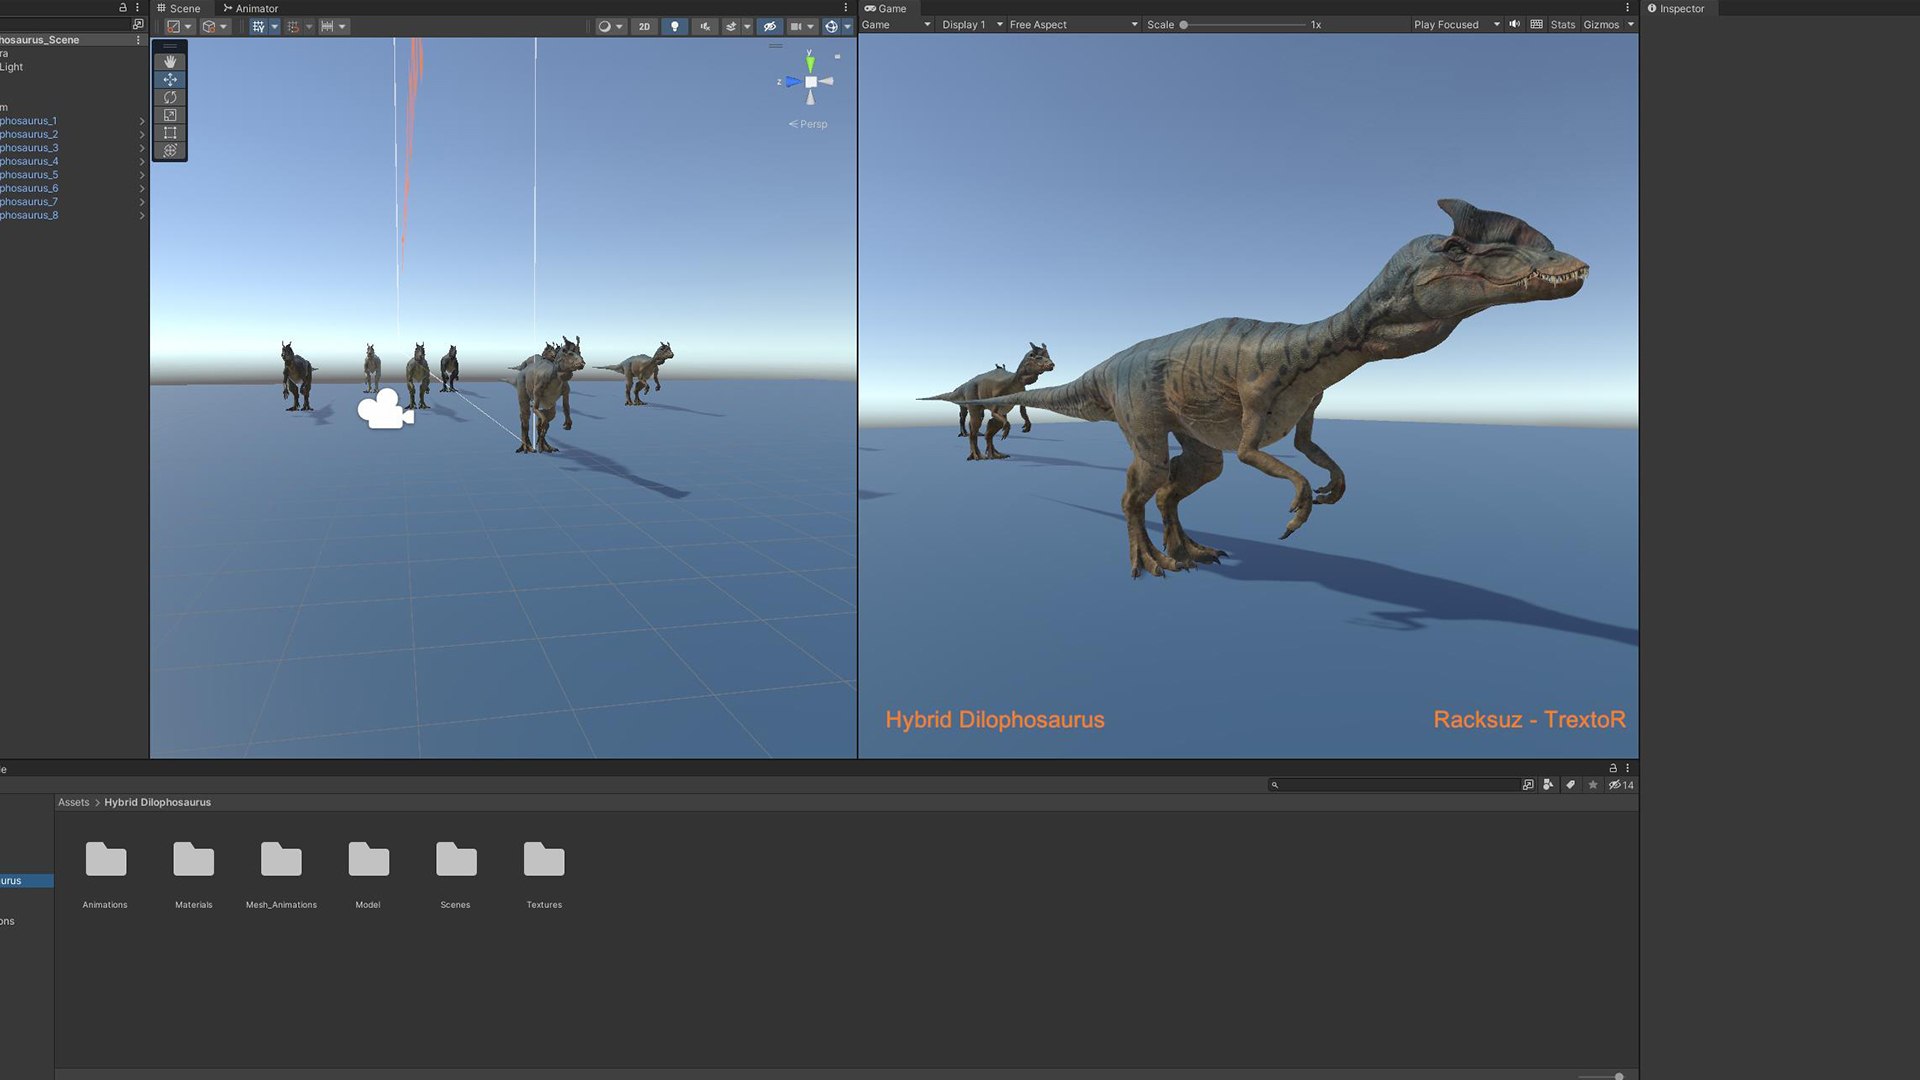Open Project panel search-by-label filter
The width and height of the screenshot is (1920, 1080).
pyautogui.click(x=1570, y=785)
